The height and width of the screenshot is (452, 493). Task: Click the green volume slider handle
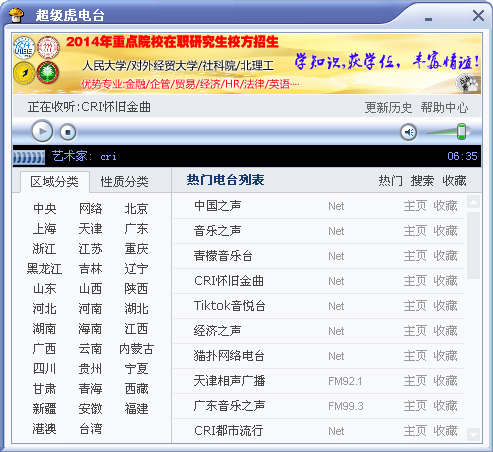pos(462,132)
